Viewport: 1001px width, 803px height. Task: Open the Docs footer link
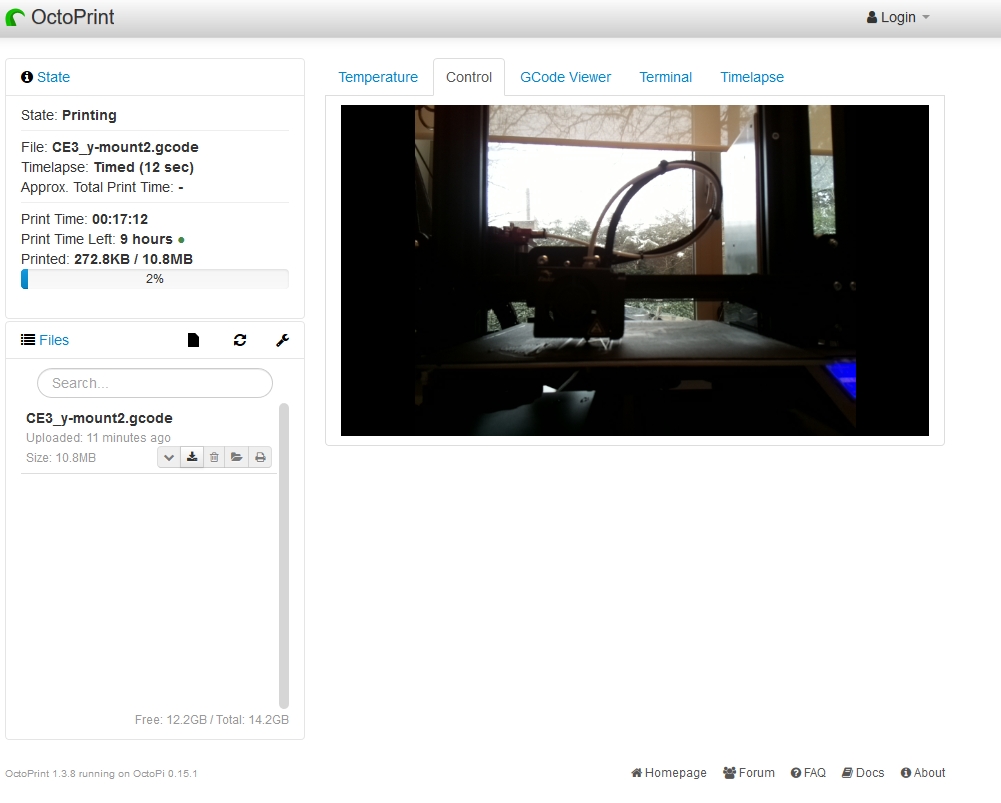862,772
